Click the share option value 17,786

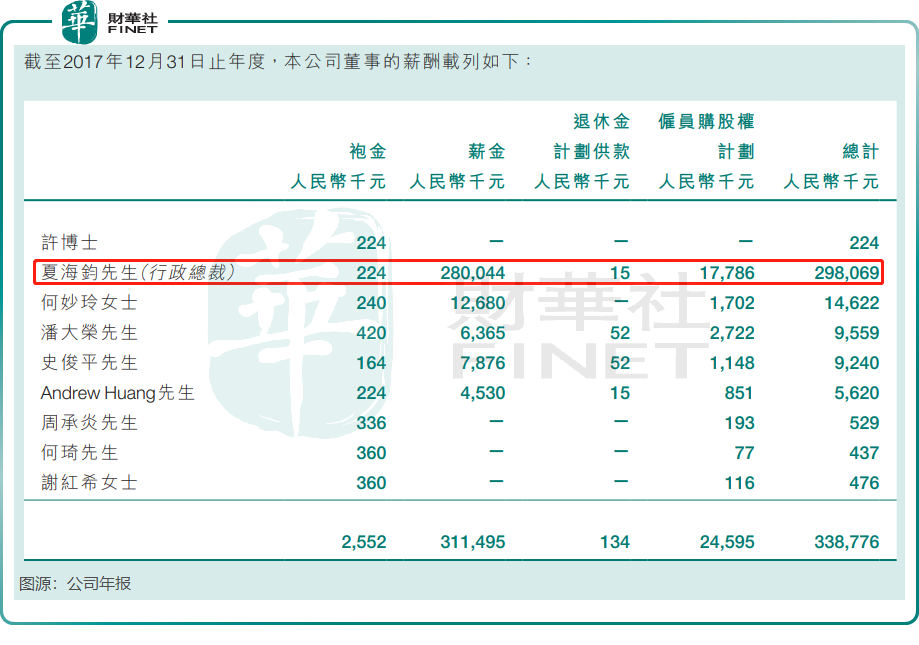[727, 273]
